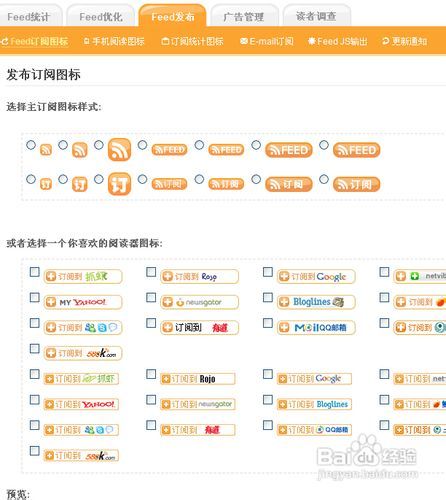Open the Feed优化 tab
This screenshot has height=500, width=446.
[x=101, y=16]
